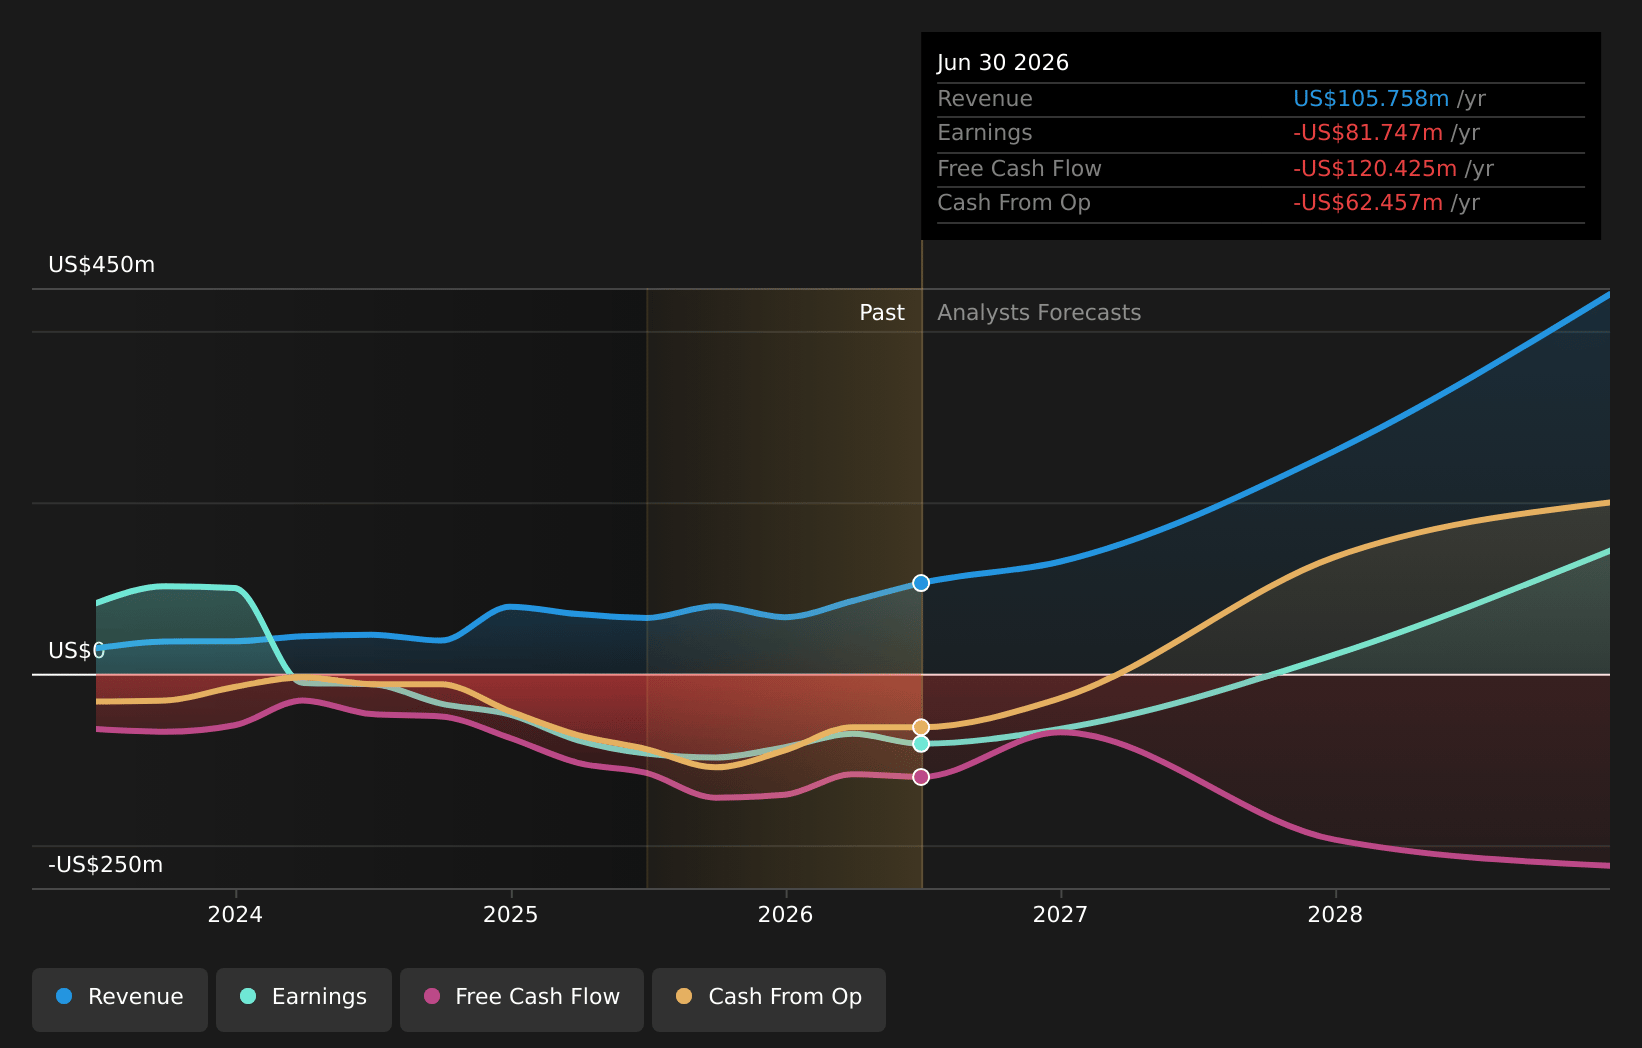Click the Past section label
1642x1048 pixels.
tap(882, 313)
